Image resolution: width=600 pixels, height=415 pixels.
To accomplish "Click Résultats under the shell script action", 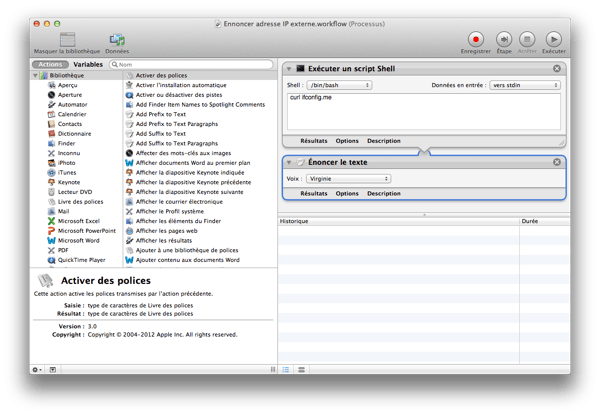I will [313, 141].
